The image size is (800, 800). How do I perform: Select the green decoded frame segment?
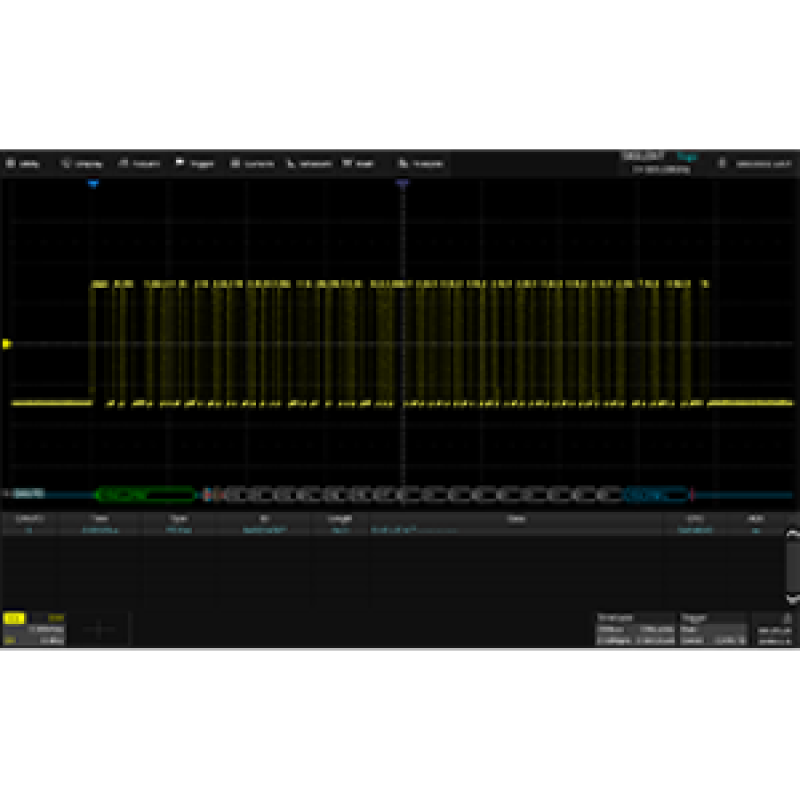pos(145,494)
